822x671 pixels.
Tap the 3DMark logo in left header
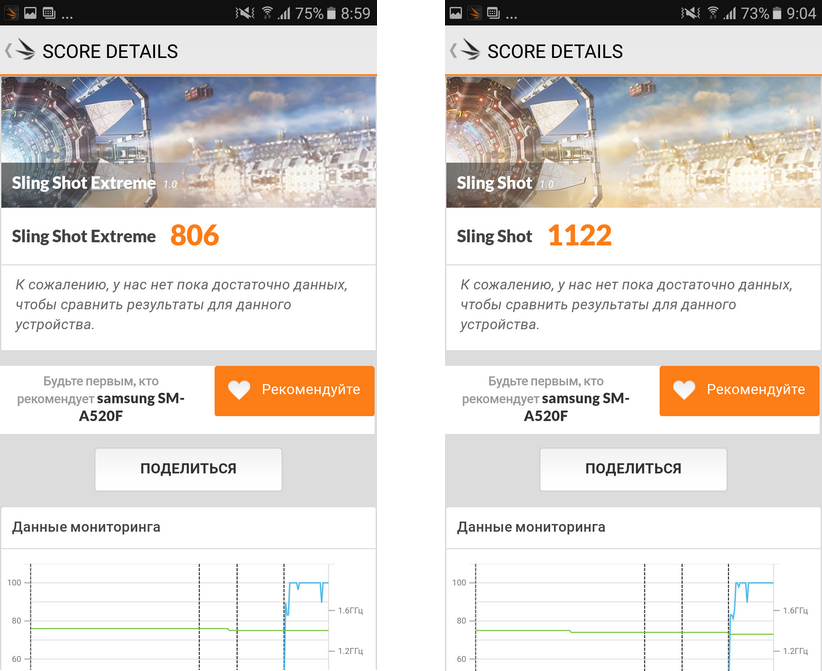[x=25, y=50]
